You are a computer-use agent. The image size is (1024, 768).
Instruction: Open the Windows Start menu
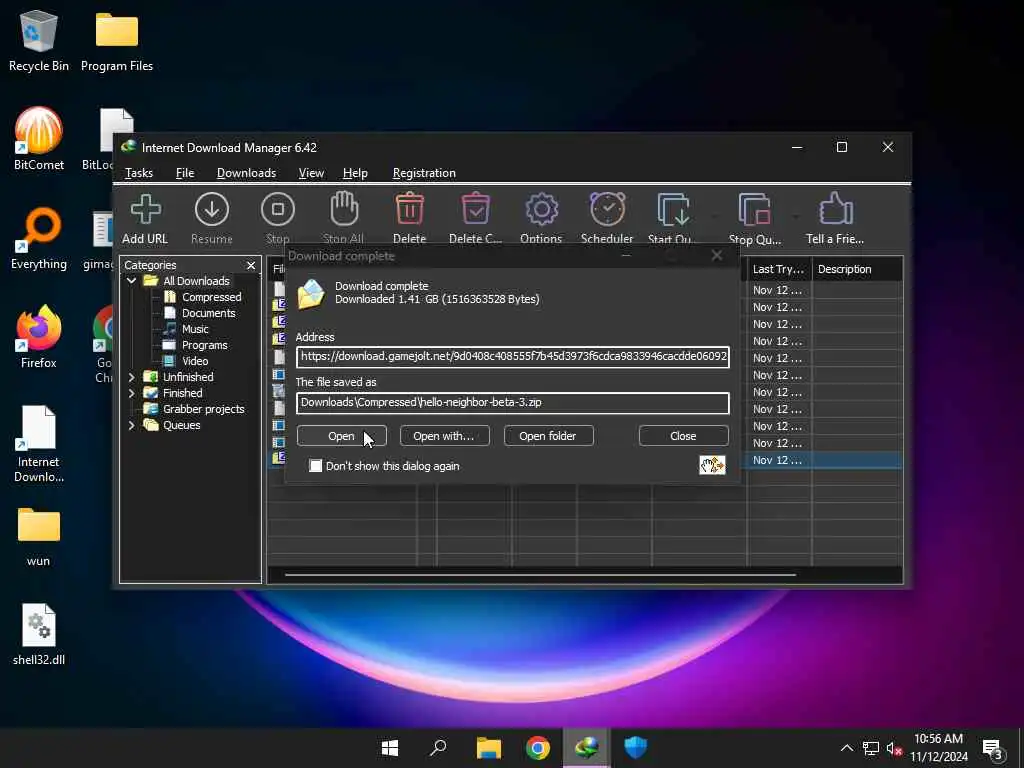click(x=390, y=748)
